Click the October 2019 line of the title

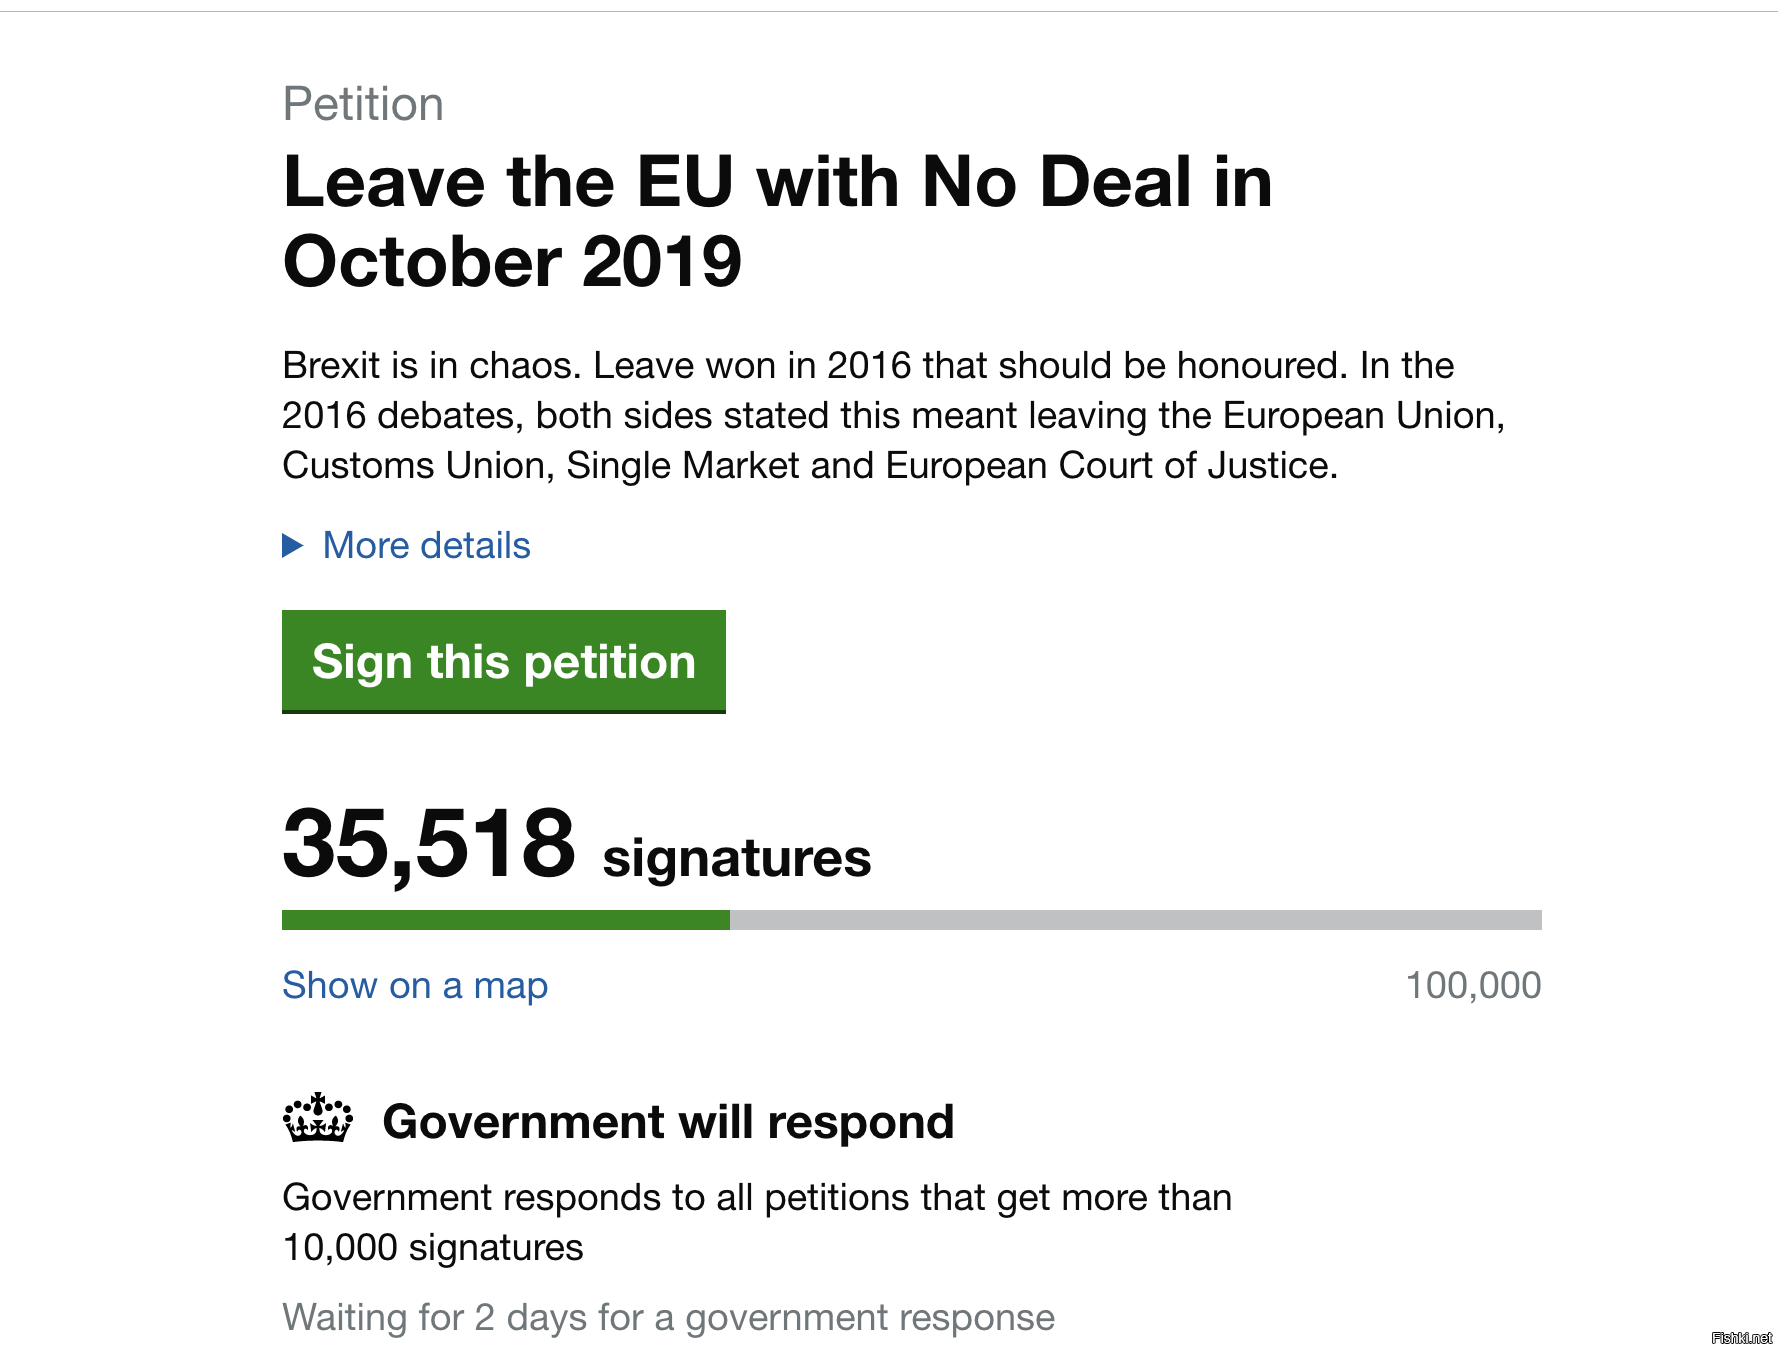[512, 262]
